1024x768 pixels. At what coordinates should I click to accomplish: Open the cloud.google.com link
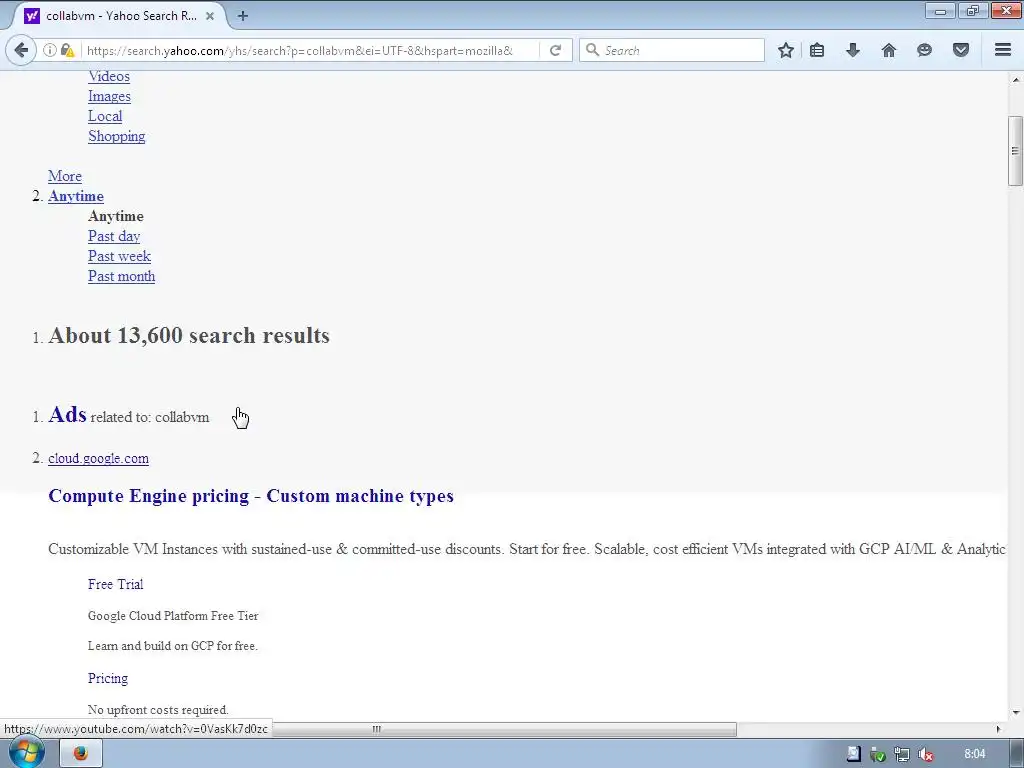pyautogui.click(x=99, y=458)
